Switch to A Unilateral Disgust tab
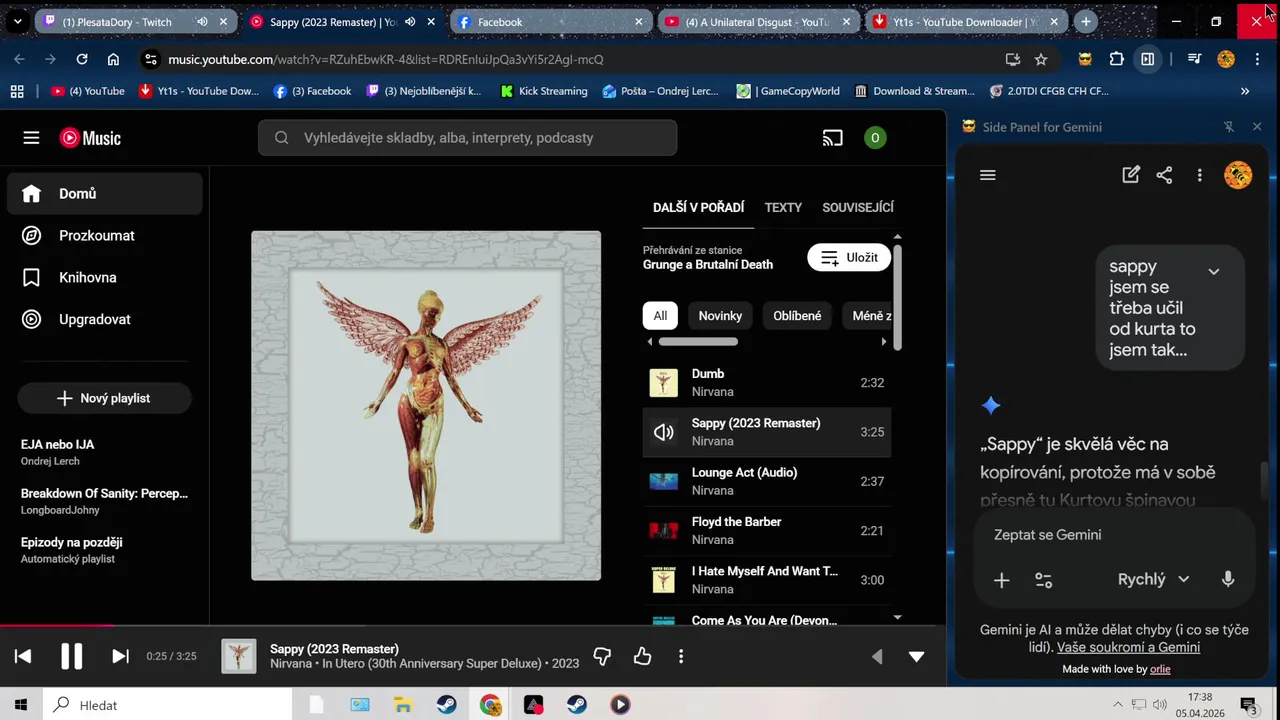The height and width of the screenshot is (720, 1280). point(758,22)
